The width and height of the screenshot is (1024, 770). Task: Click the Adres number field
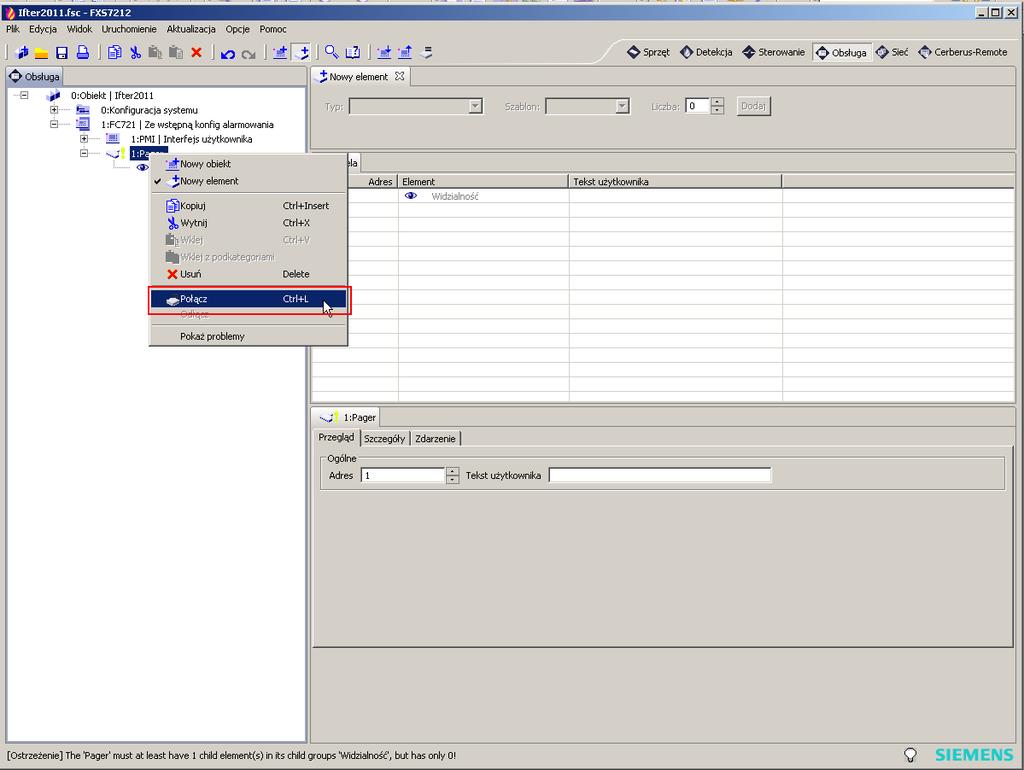tap(403, 475)
